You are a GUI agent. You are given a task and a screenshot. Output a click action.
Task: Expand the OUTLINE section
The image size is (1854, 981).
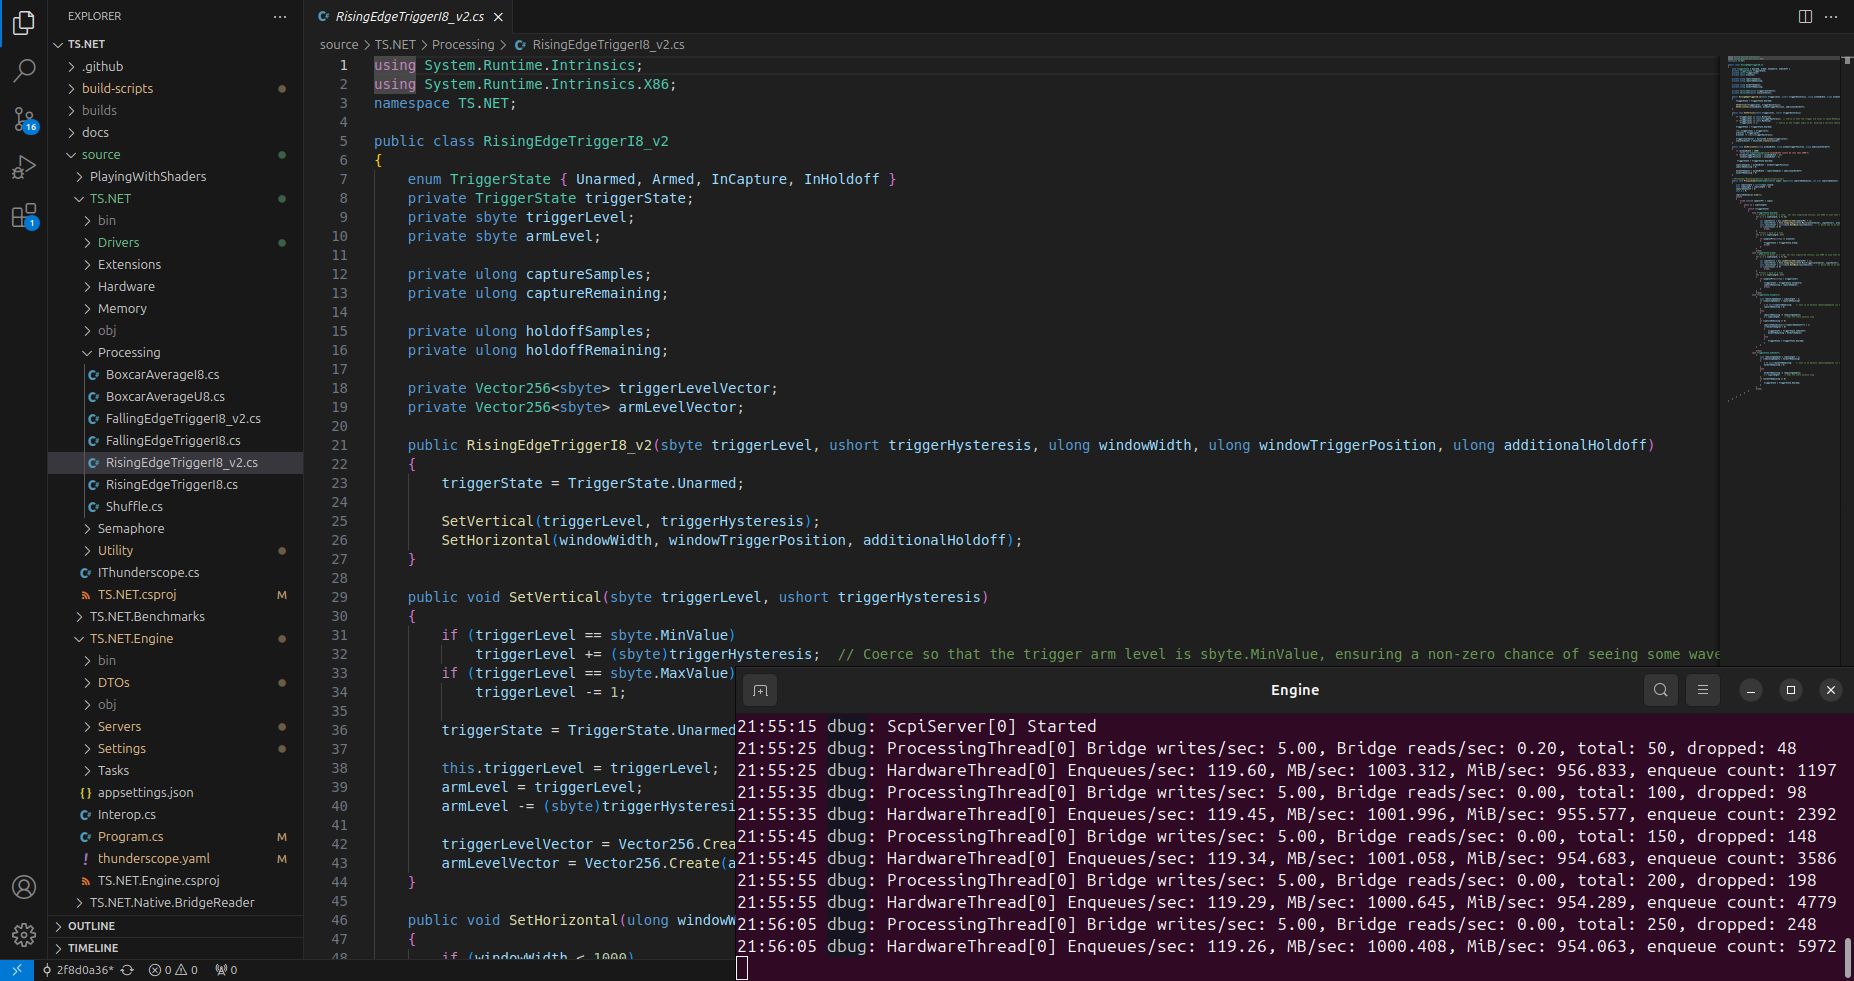coord(91,926)
